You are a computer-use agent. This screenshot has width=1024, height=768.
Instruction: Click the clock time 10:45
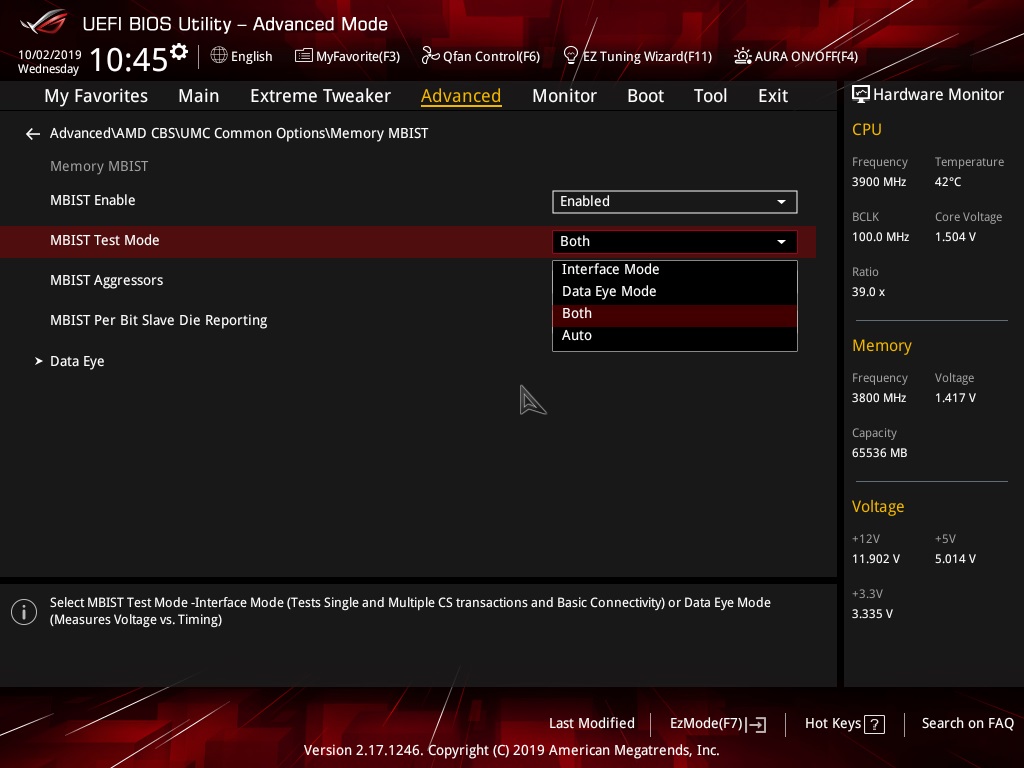129,59
